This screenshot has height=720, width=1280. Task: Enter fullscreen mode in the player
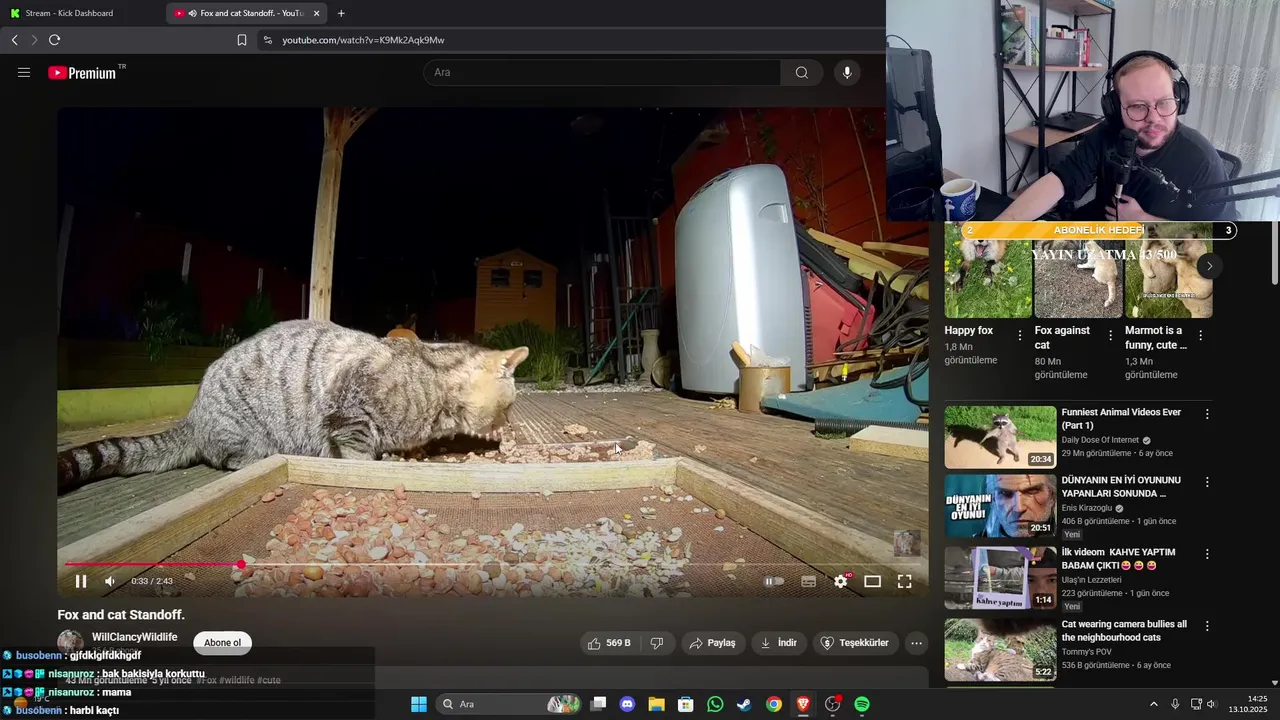point(904,581)
